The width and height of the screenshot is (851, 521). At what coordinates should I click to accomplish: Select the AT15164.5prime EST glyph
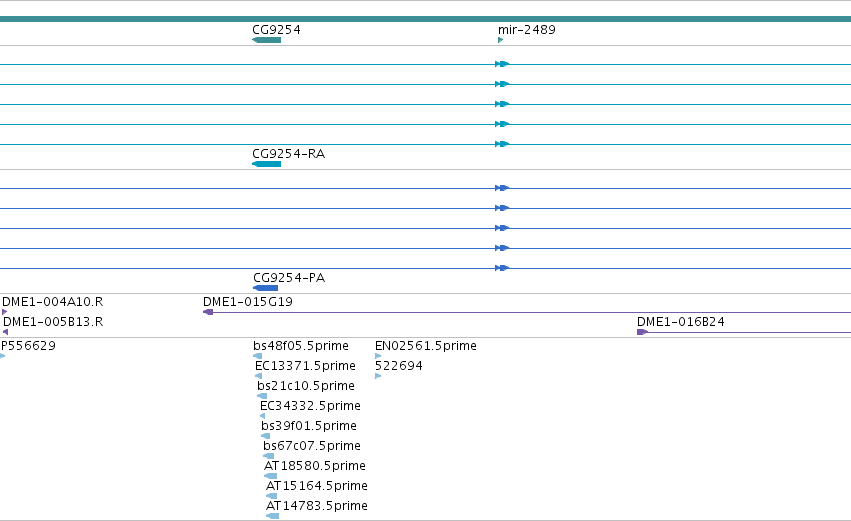[271, 496]
